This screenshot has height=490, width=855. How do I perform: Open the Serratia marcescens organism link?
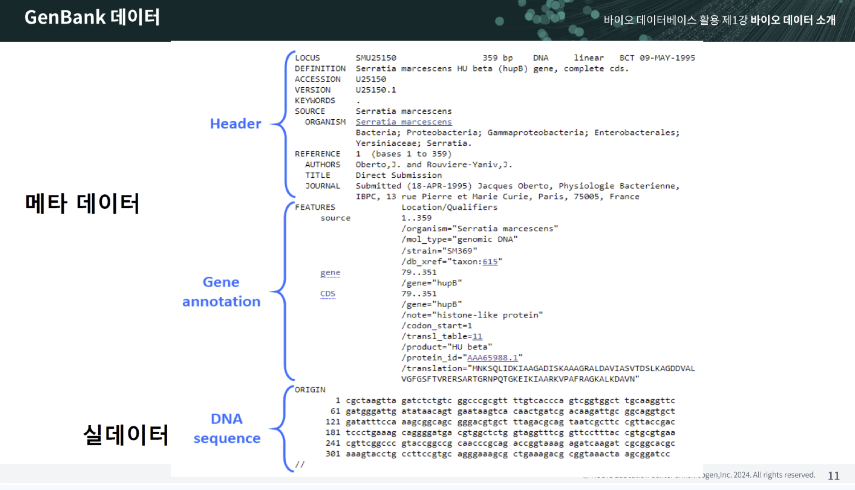click(x=402, y=122)
